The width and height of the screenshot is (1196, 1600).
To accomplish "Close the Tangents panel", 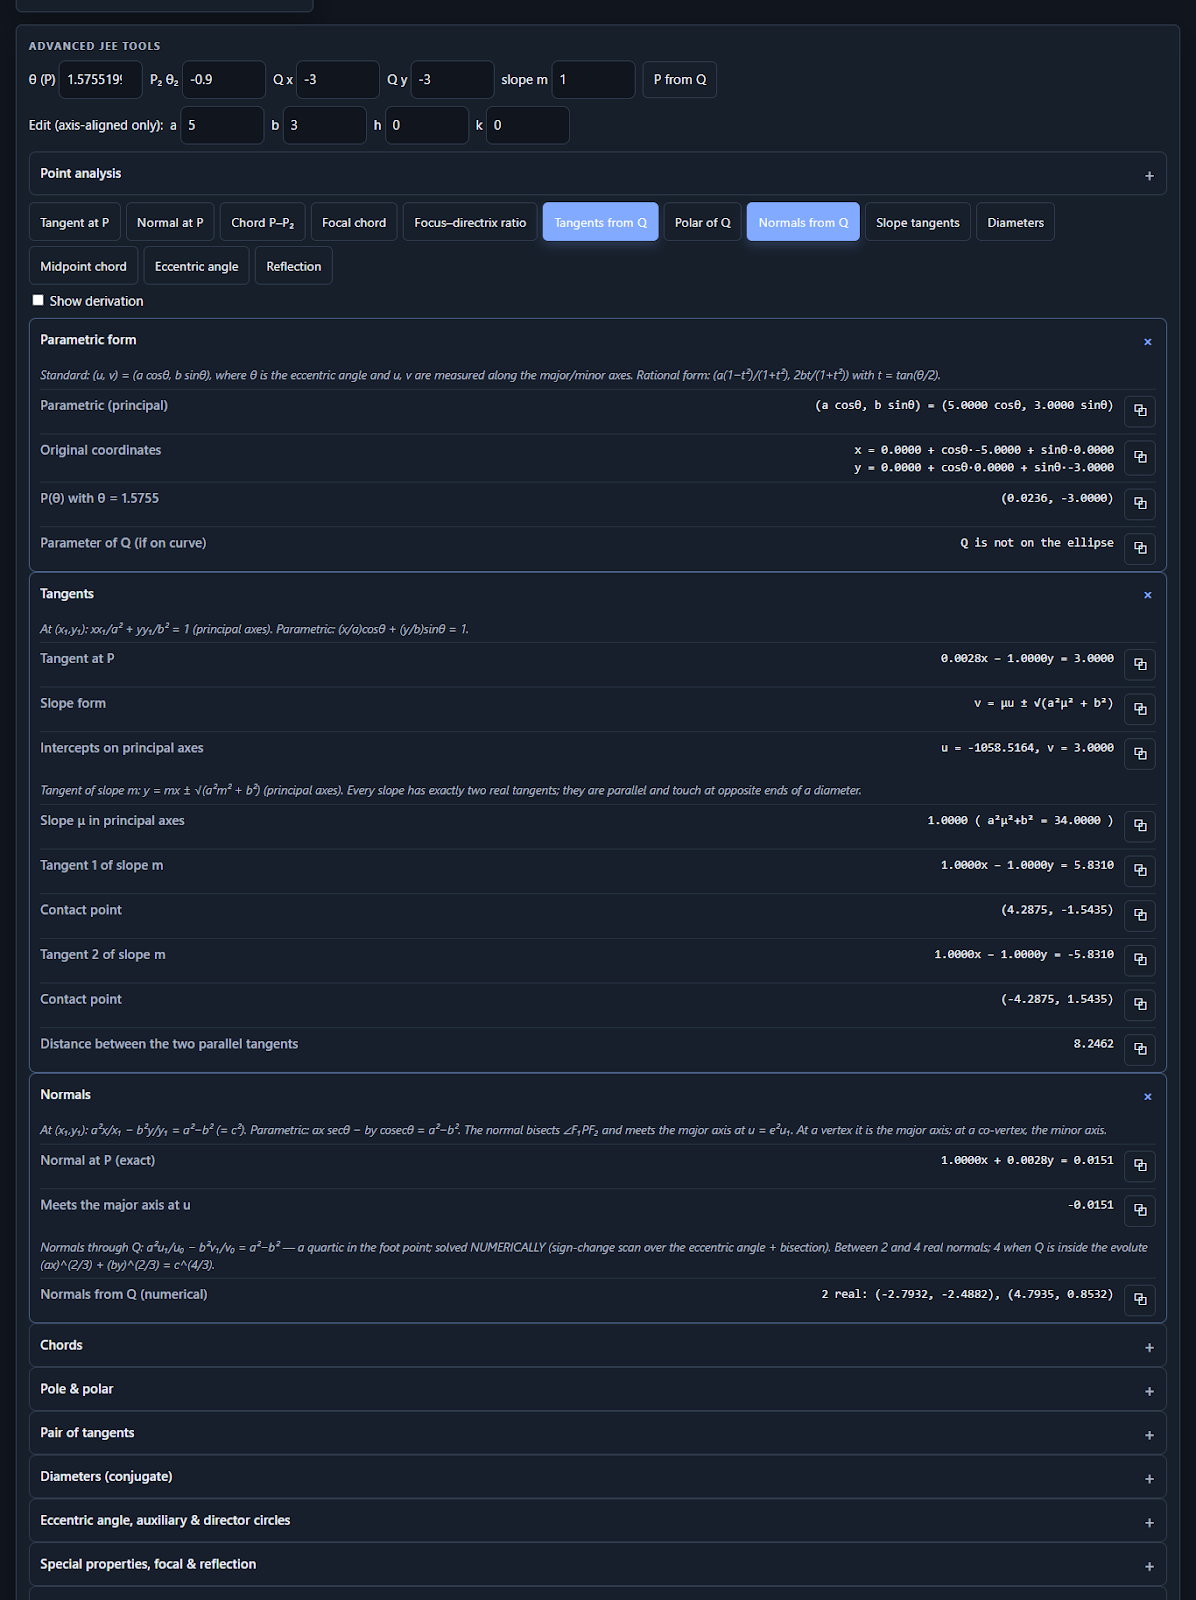I will tap(1148, 595).
